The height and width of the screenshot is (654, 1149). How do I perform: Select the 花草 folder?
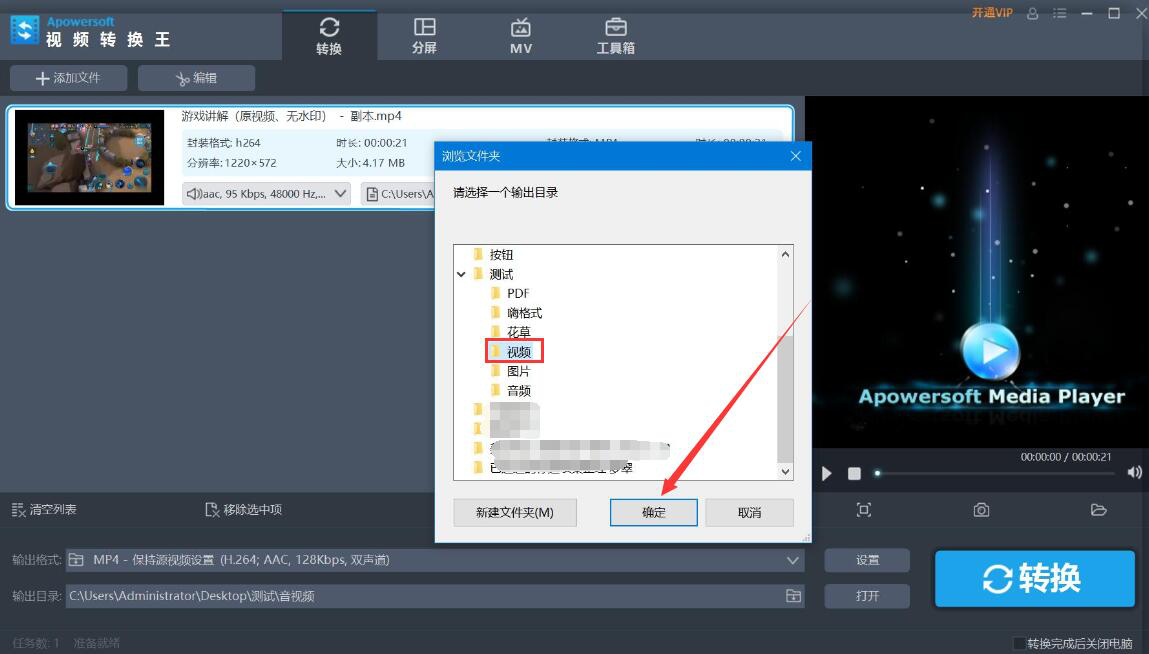(x=518, y=332)
